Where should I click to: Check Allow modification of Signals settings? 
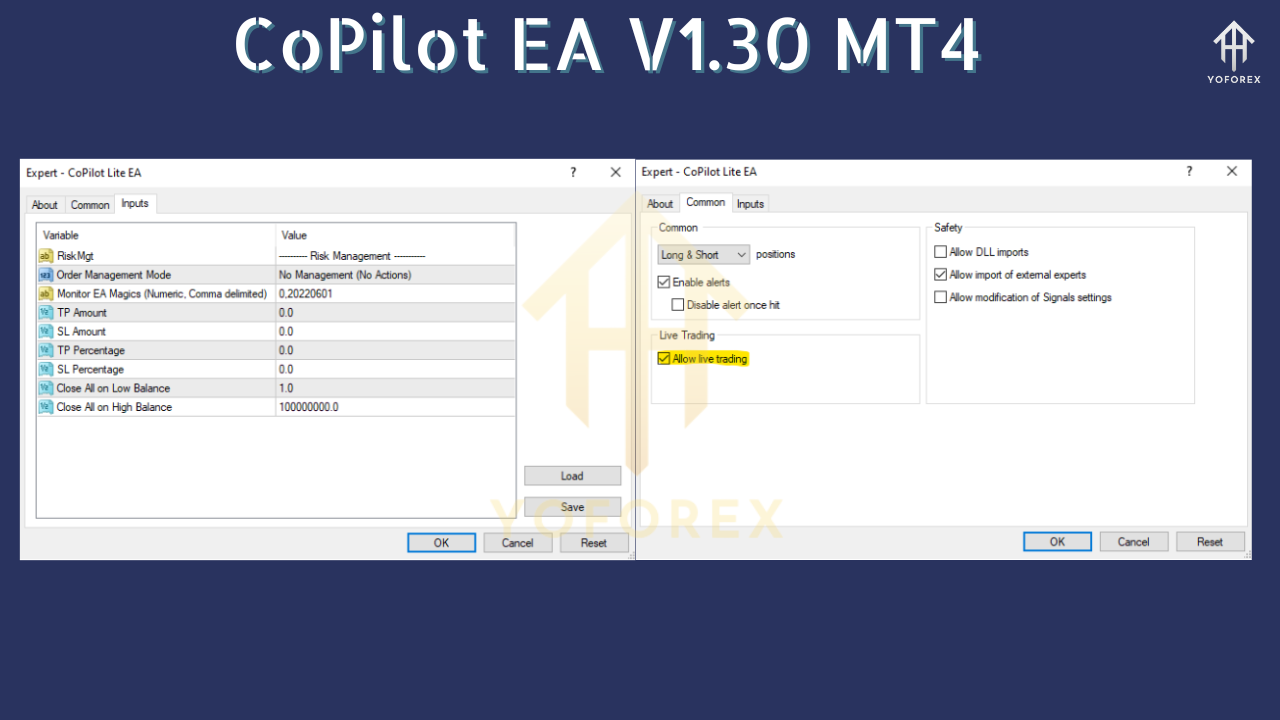(940, 296)
